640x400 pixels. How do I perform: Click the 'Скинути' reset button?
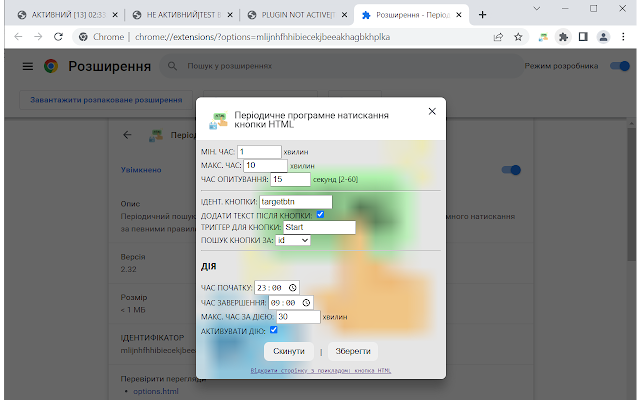pos(289,351)
